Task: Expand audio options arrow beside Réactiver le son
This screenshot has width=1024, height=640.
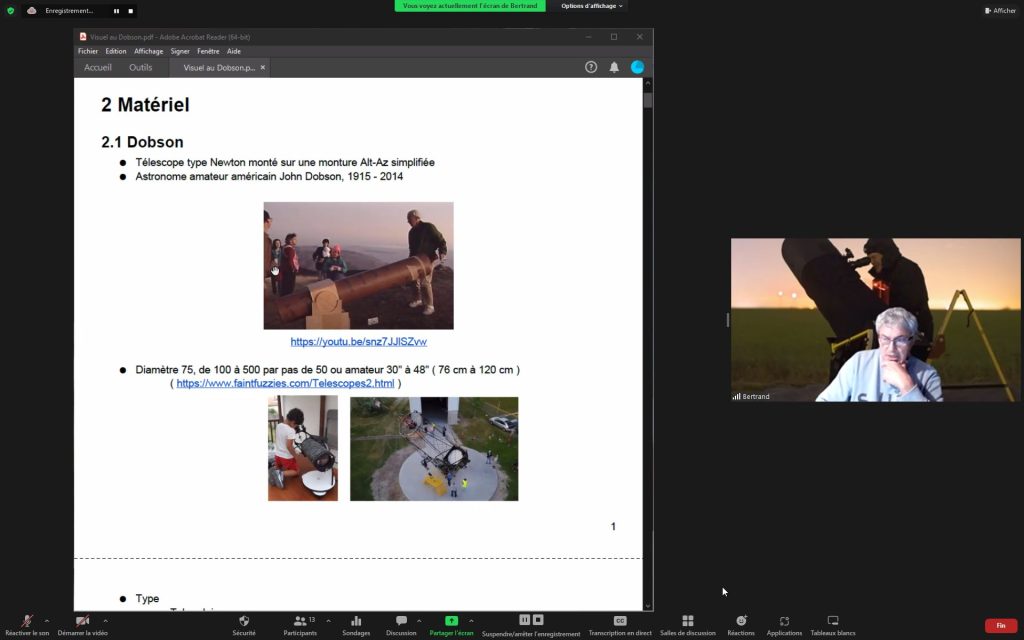Action: (x=47, y=621)
